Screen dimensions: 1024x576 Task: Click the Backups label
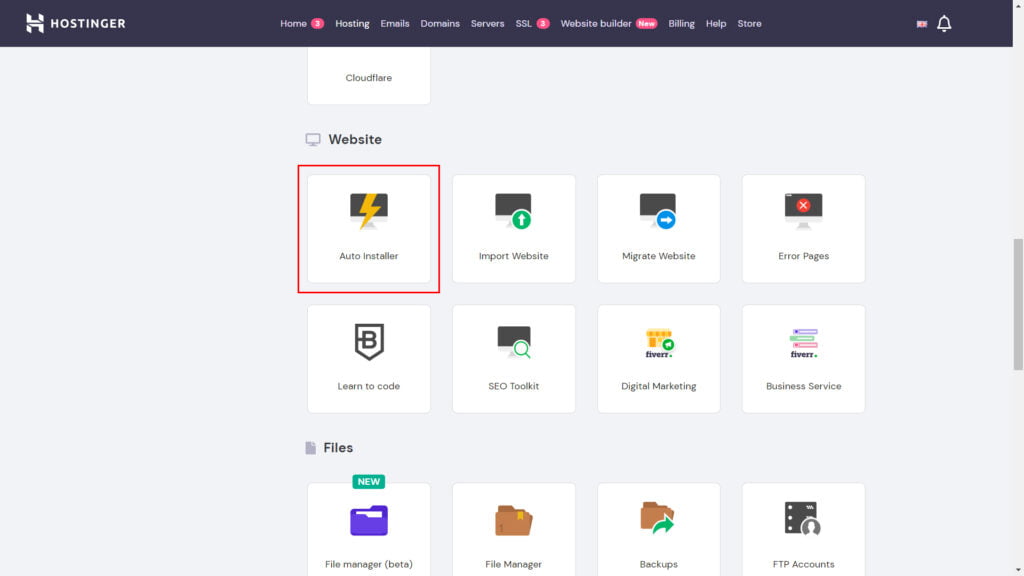(x=658, y=564)
